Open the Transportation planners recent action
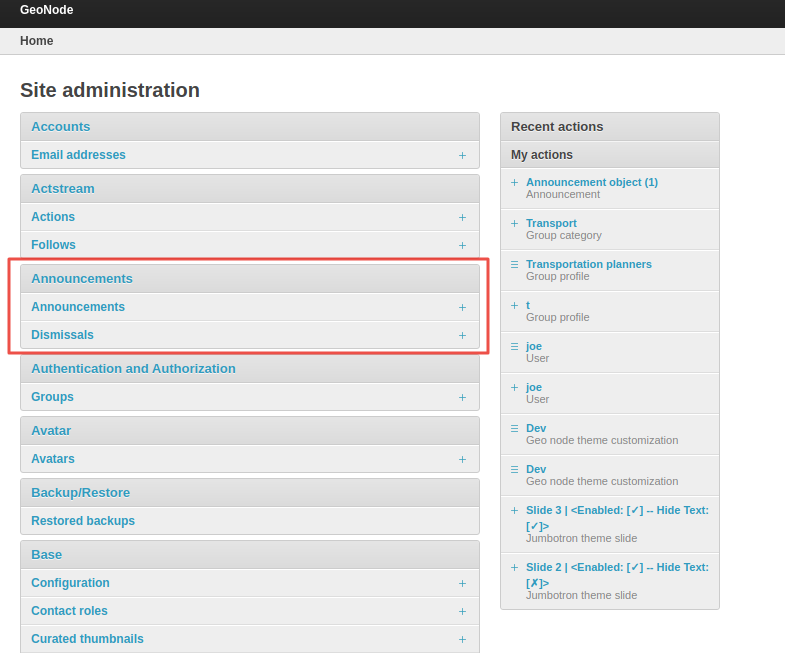 [x=588, y=264]
